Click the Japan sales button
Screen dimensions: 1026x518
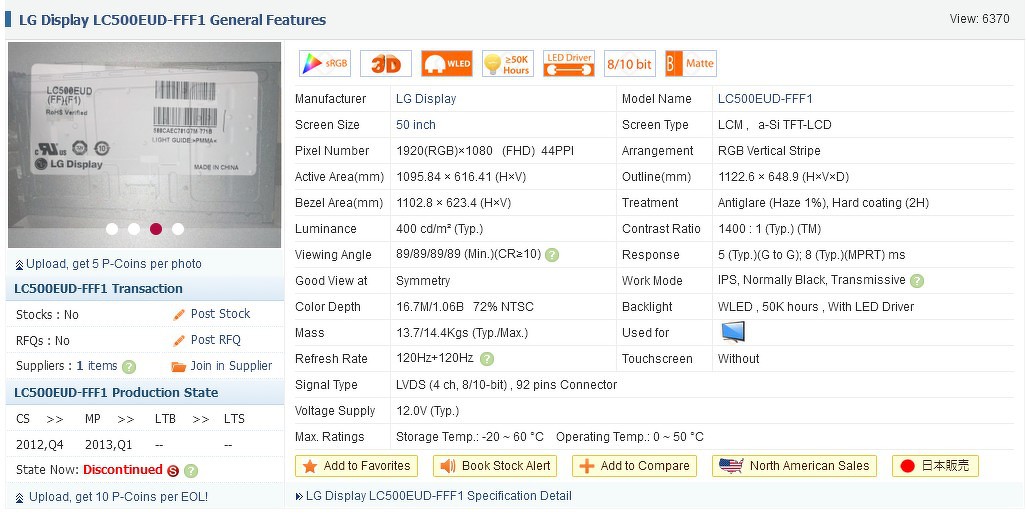tap(936, 466)
